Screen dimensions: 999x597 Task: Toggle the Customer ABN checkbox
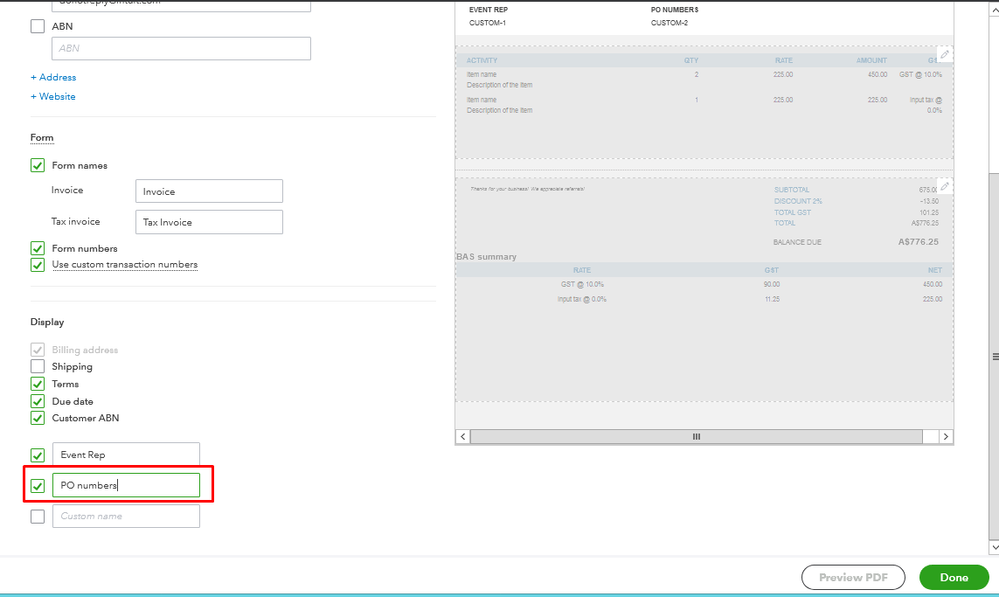point(38,418)
